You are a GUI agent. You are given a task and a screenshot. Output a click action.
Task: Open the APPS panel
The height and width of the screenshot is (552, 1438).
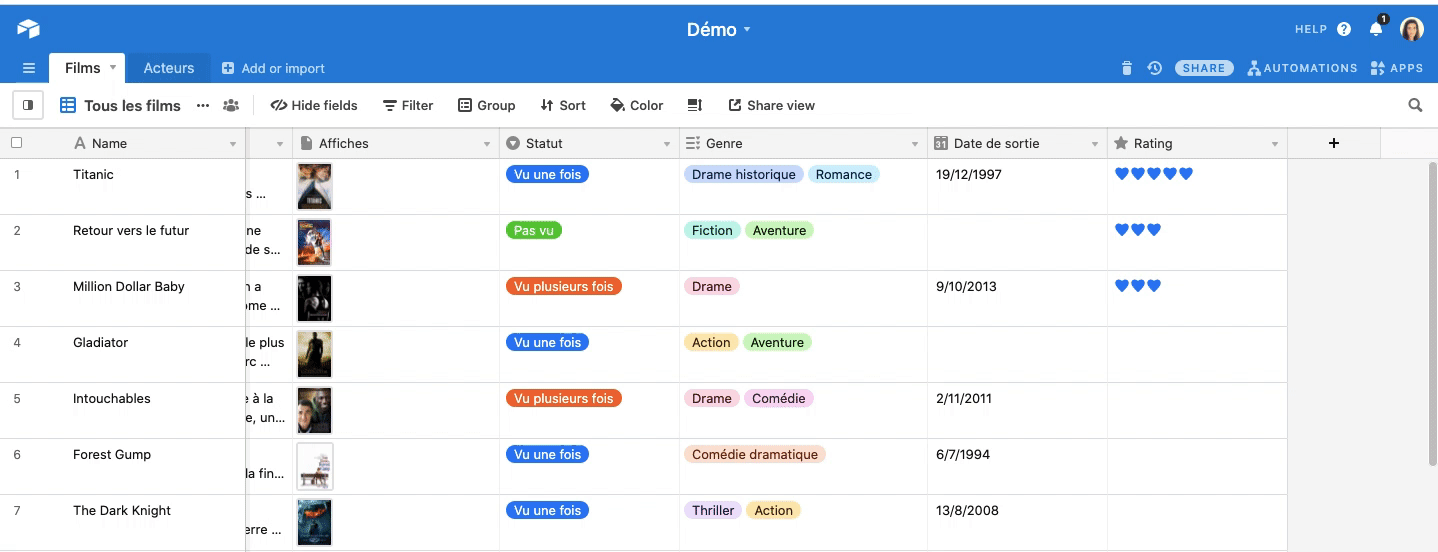click(1396, 68)
